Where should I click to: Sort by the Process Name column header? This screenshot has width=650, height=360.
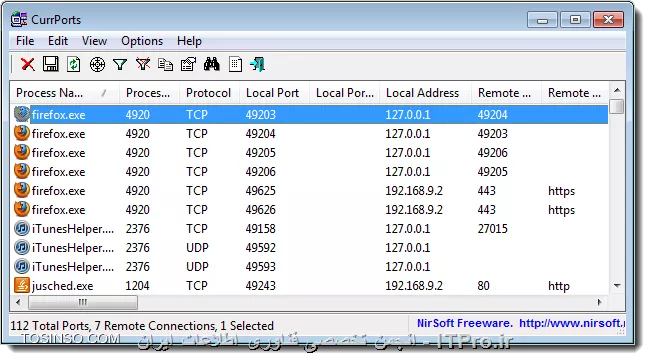click(65, 93)
